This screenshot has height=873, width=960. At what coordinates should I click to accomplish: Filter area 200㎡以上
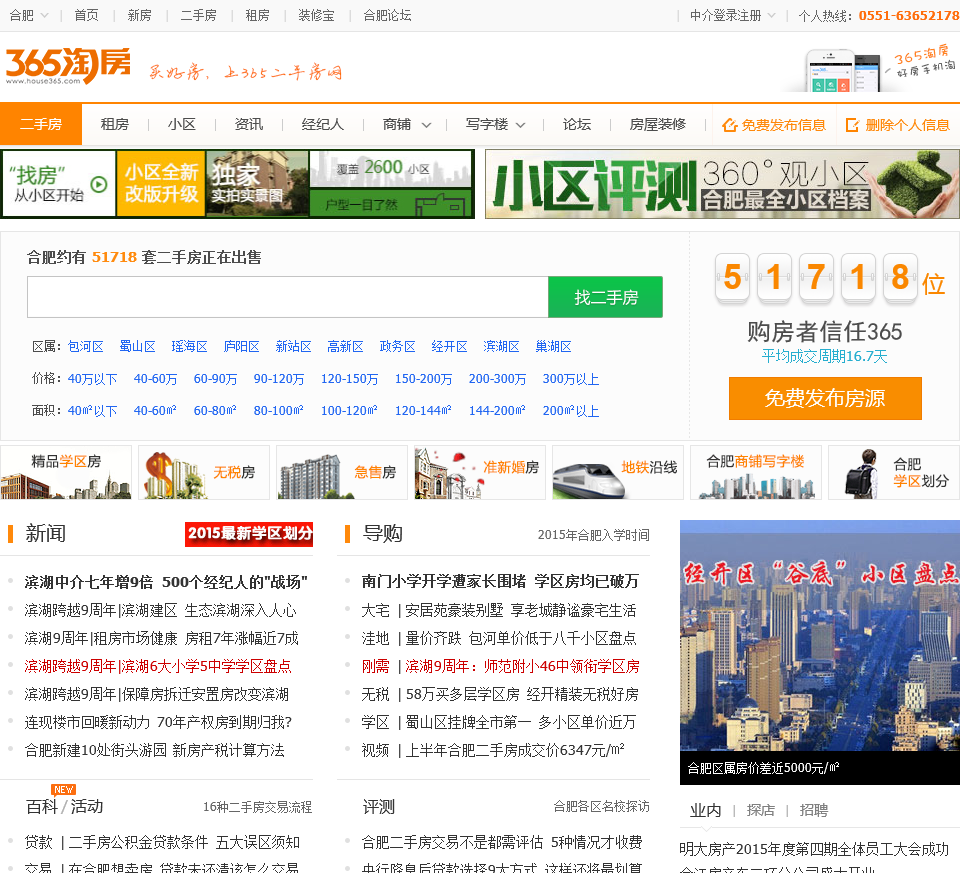(571, 411)
